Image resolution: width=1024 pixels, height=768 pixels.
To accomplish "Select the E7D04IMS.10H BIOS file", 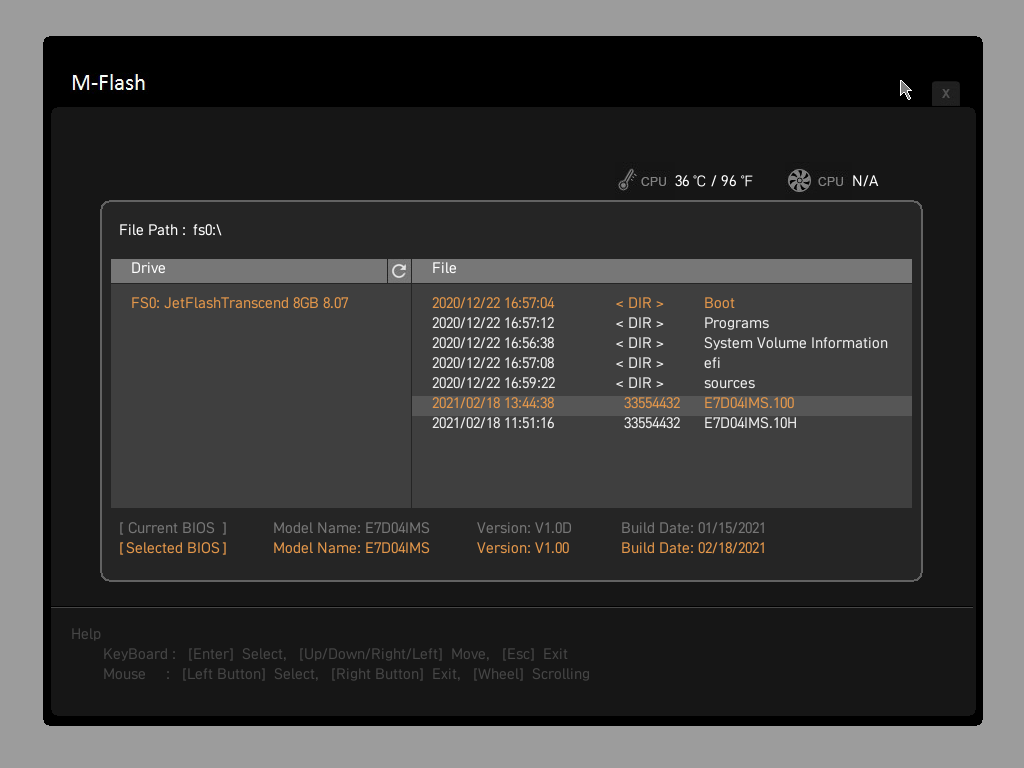I will (750, 423).
